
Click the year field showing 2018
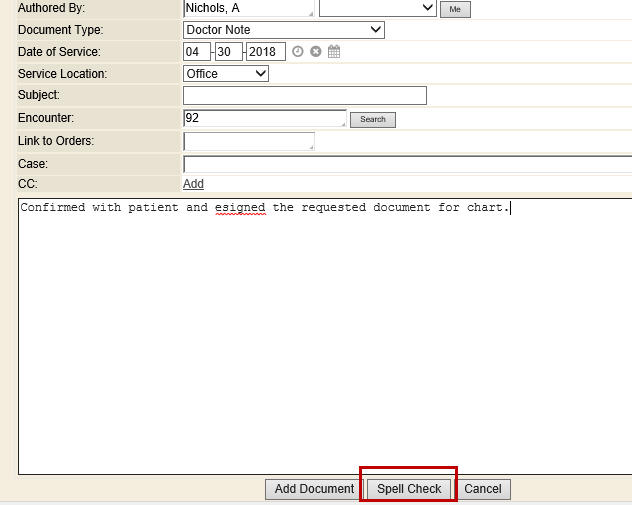266,52
